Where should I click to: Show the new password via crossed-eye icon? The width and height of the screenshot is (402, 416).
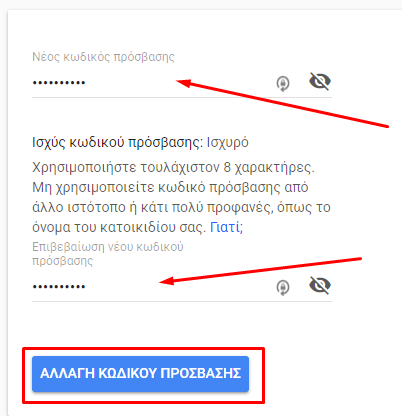point(320,81)
